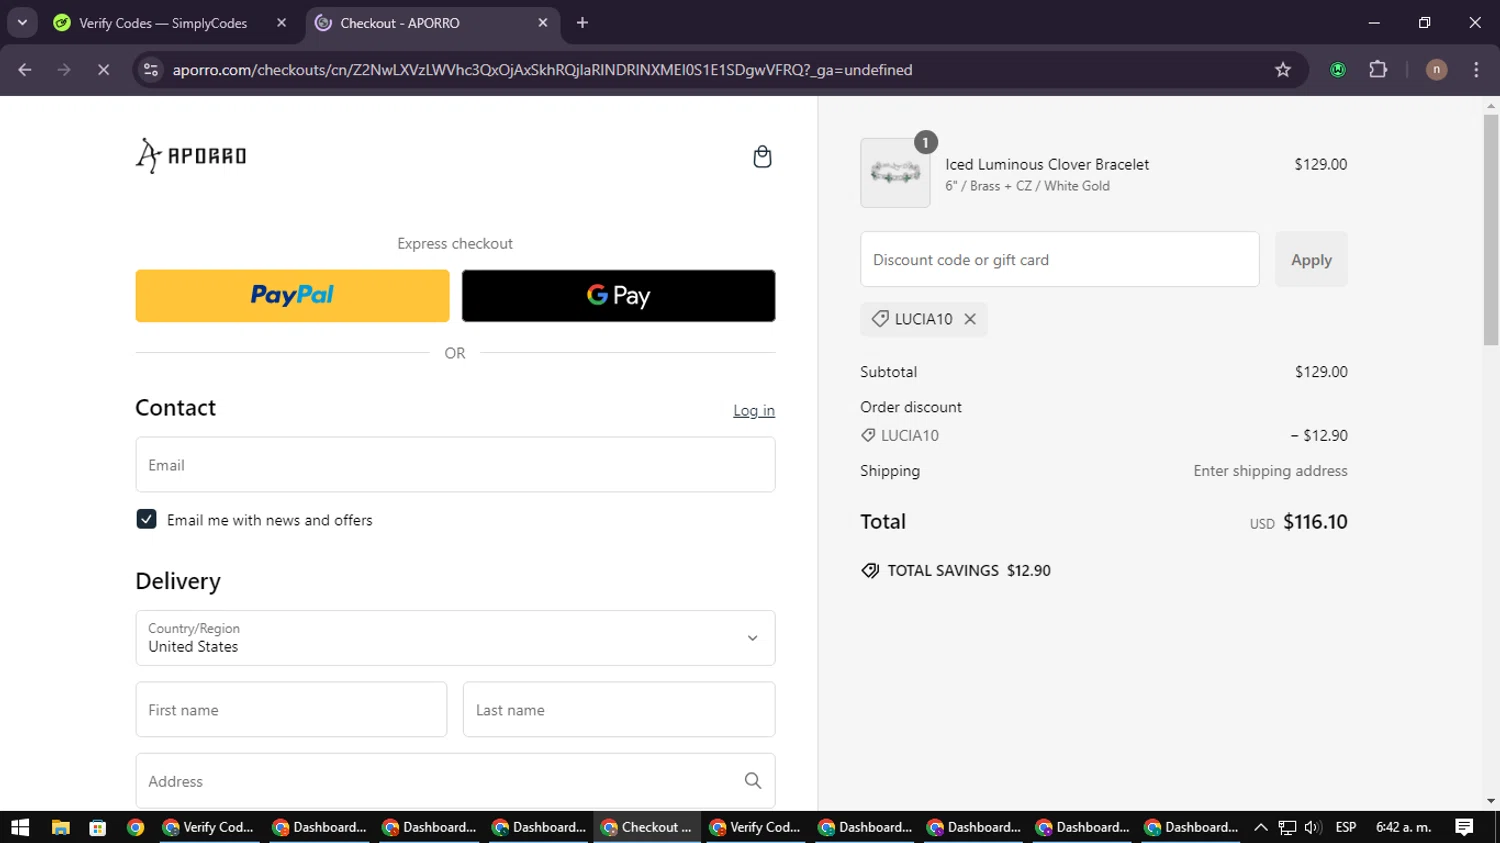Click the taskbar clock showing 6:42 a. m.
Screen dimensions: 1500x843
pyautogui.click(x=1404, y=827)
